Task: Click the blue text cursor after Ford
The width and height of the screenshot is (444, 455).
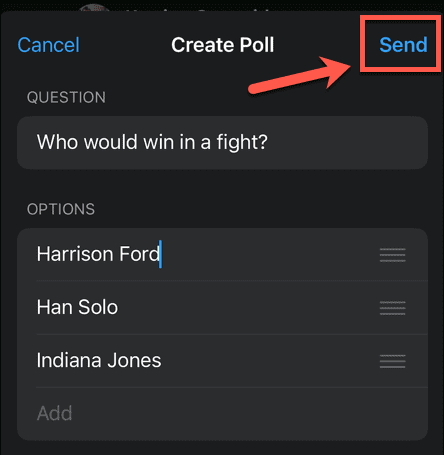Action: [161, 254]
